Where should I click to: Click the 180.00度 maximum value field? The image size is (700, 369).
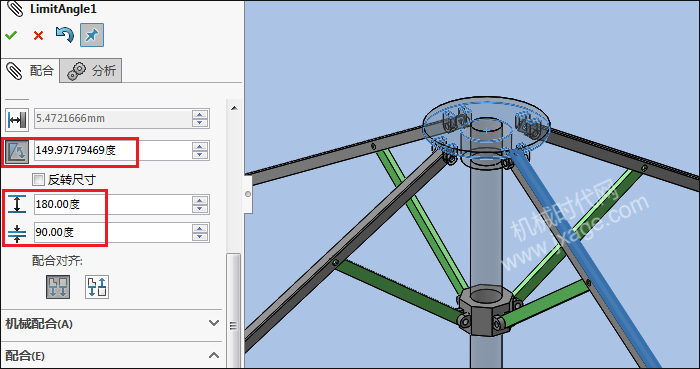coord(113,204)
